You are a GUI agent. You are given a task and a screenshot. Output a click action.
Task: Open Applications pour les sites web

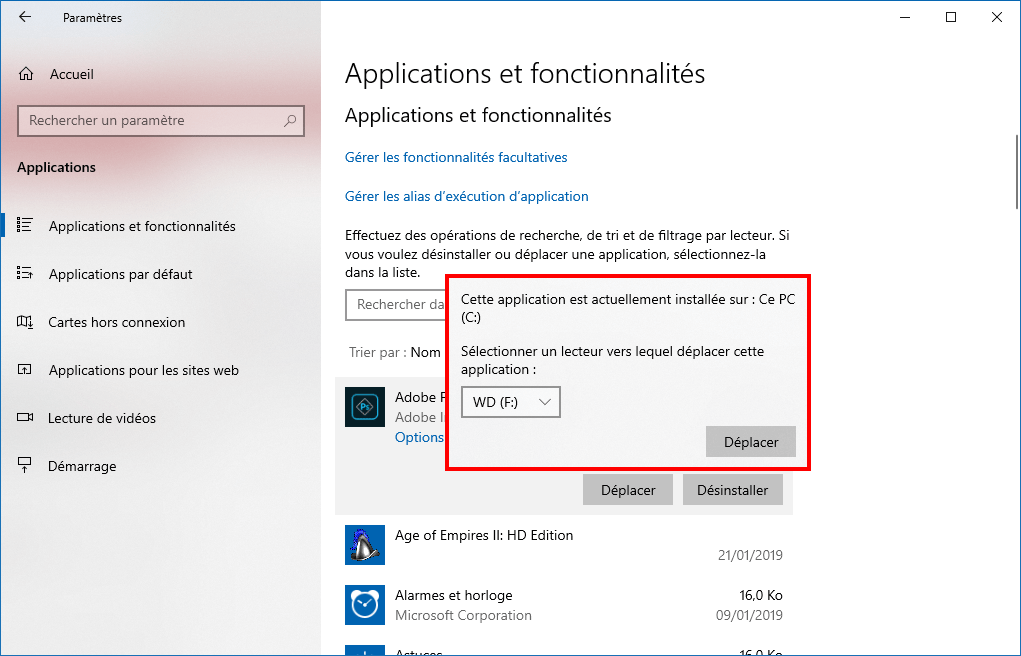pyautogui.click(x=143, y=370)
